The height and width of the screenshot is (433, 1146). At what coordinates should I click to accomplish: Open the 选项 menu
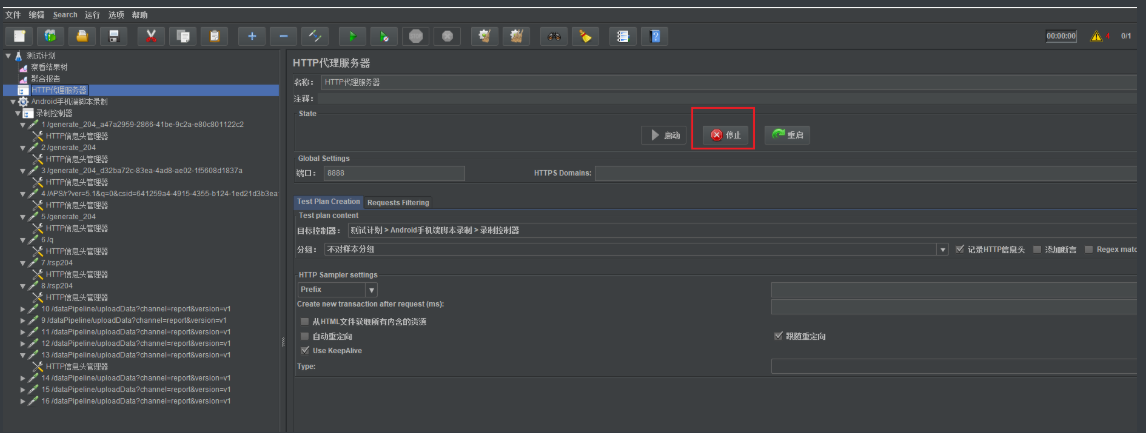coord(116,15)
